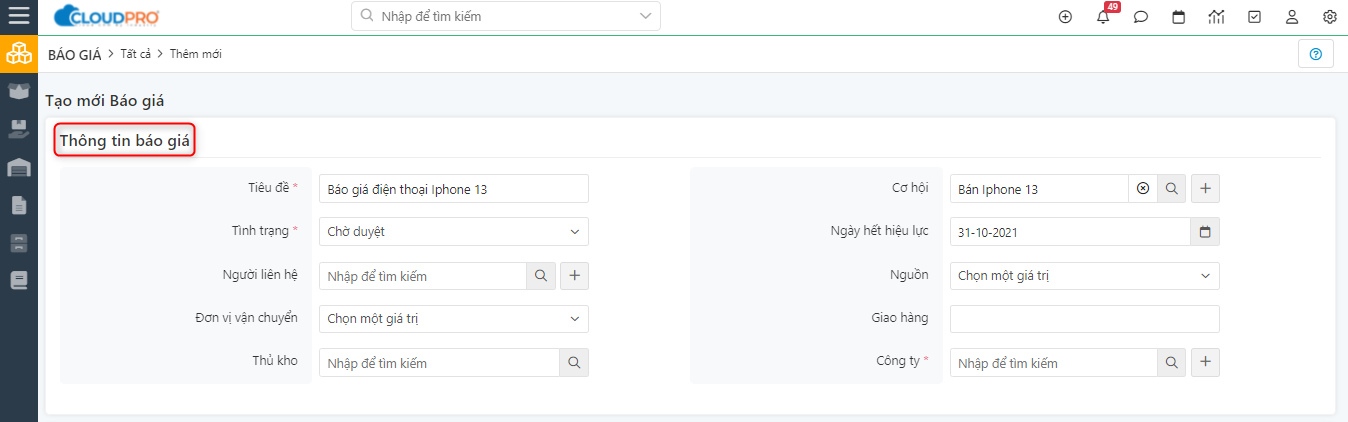
Task: Open the reports chart icon
Action: pyautogui.click(x=1217, y=17)
